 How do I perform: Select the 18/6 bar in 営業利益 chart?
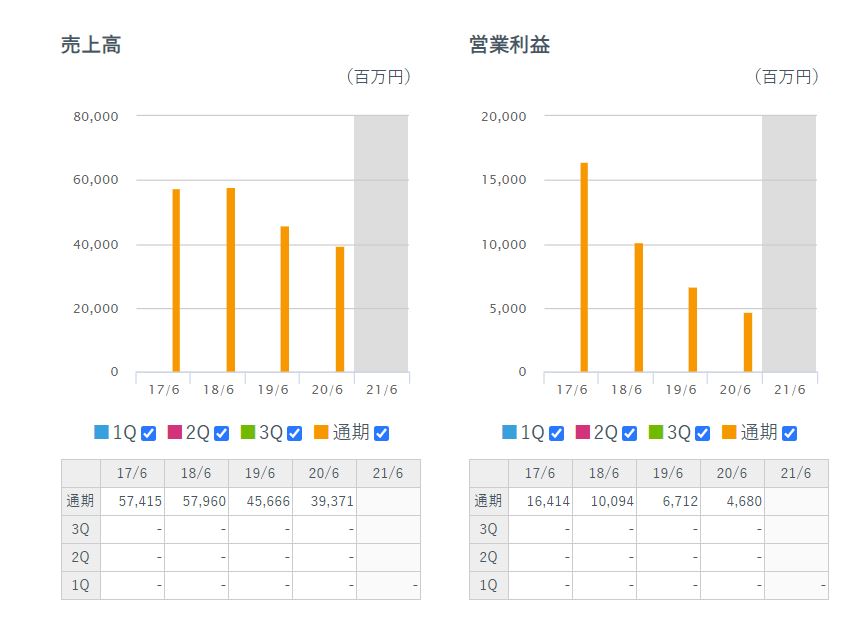[x=639, y=307]
